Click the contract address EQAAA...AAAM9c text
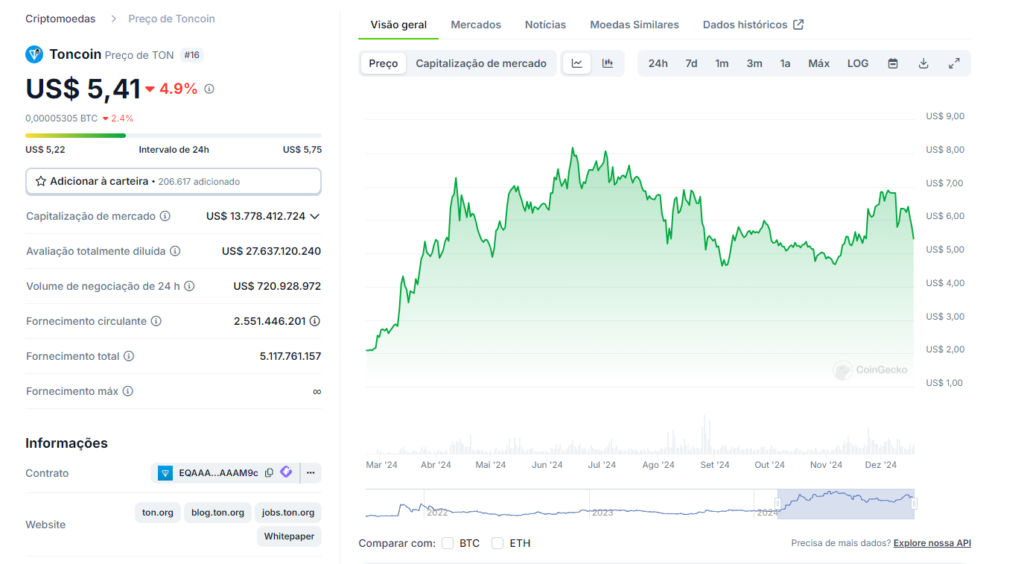This screenshot has width=1024, height=564. point(218,473)
